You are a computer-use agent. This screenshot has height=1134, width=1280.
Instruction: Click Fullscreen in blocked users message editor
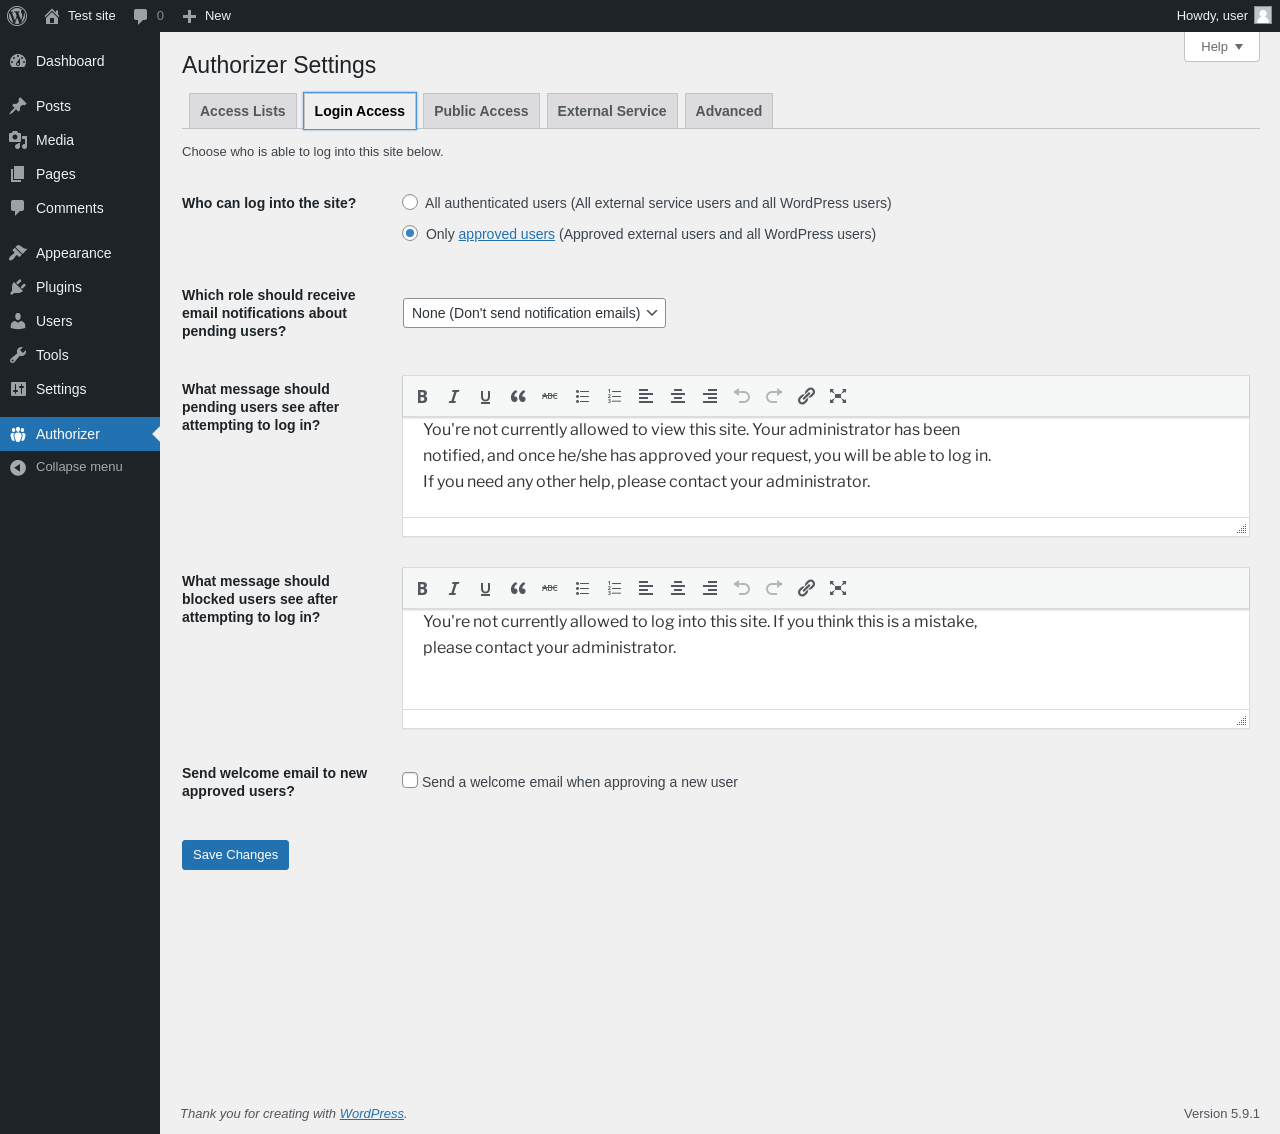[x=838, y=589]
